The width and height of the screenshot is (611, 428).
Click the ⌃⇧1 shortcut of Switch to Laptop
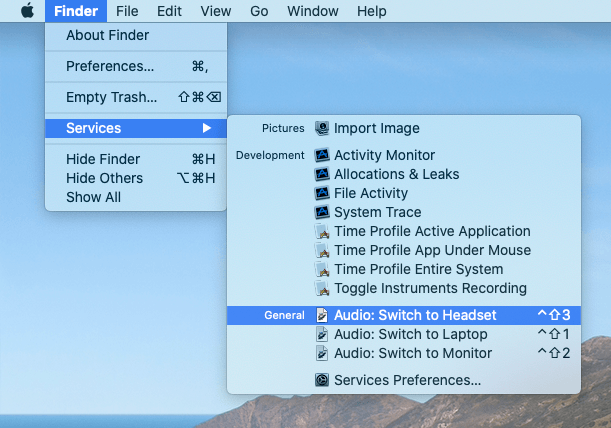coord(554,334)
